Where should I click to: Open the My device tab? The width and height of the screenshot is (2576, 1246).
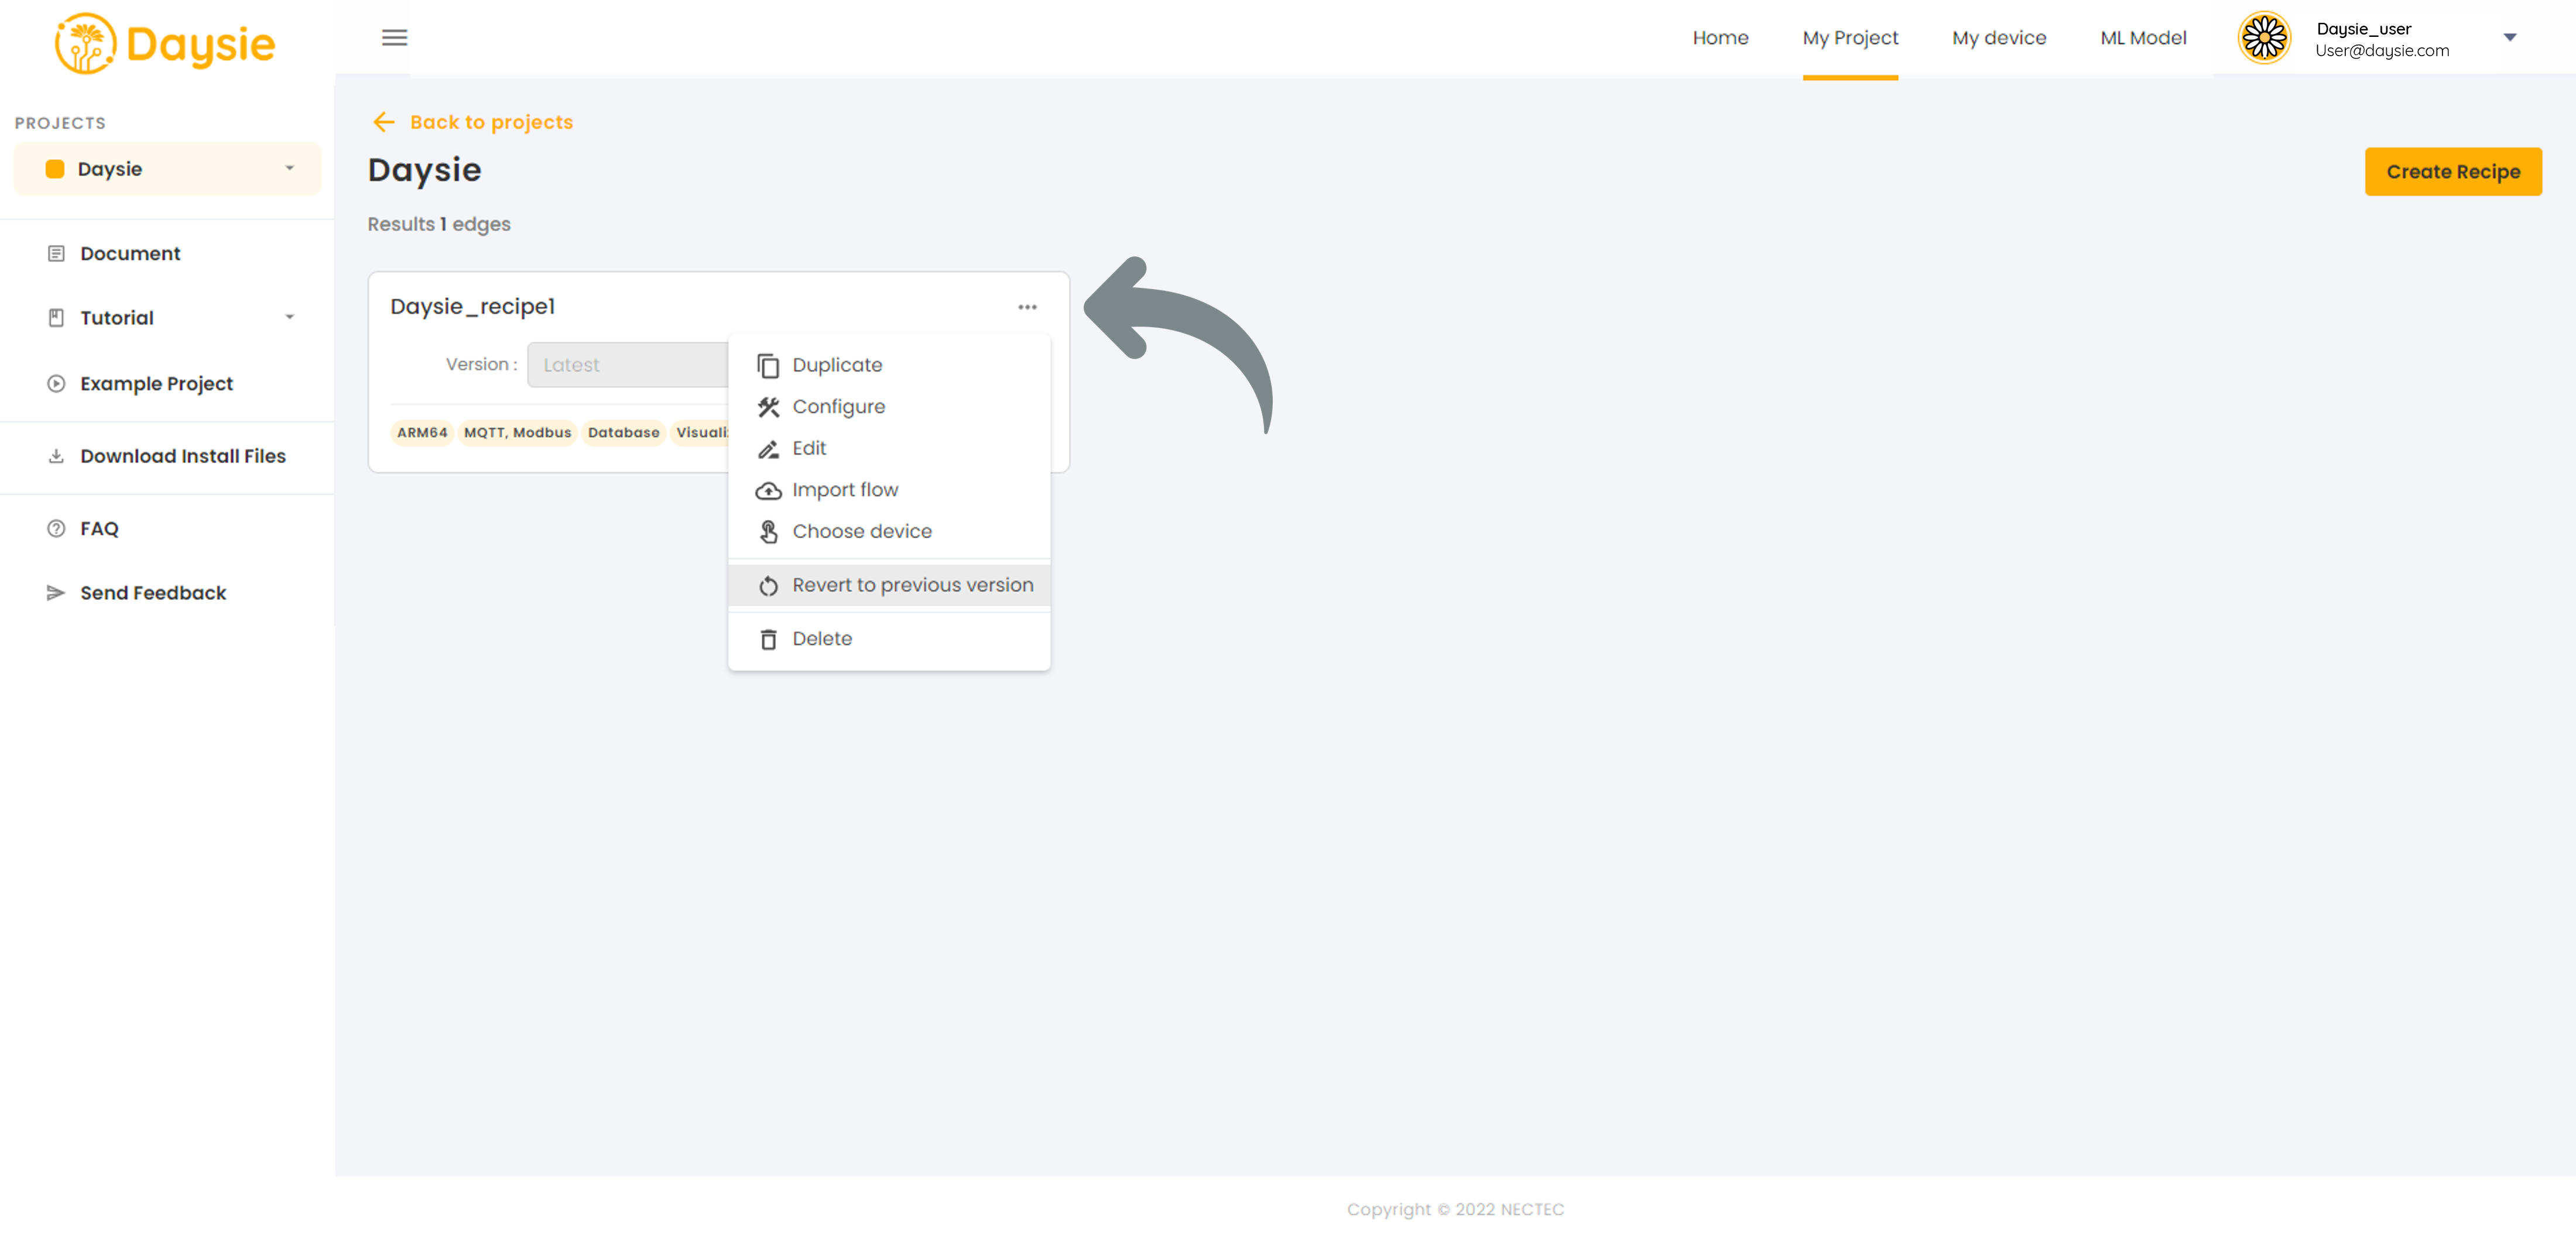click(x=1999, y=38)
